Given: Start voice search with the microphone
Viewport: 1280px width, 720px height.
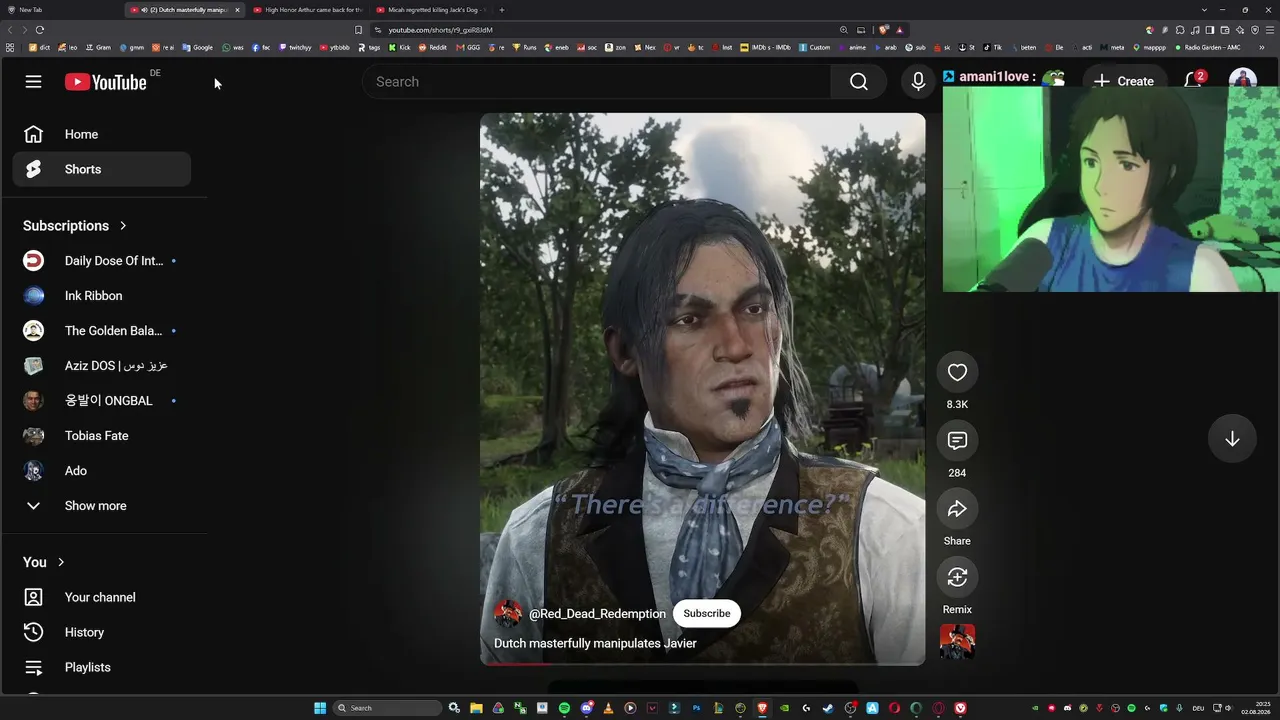Looking at the screenshot, I should click(x=918, y=82).
